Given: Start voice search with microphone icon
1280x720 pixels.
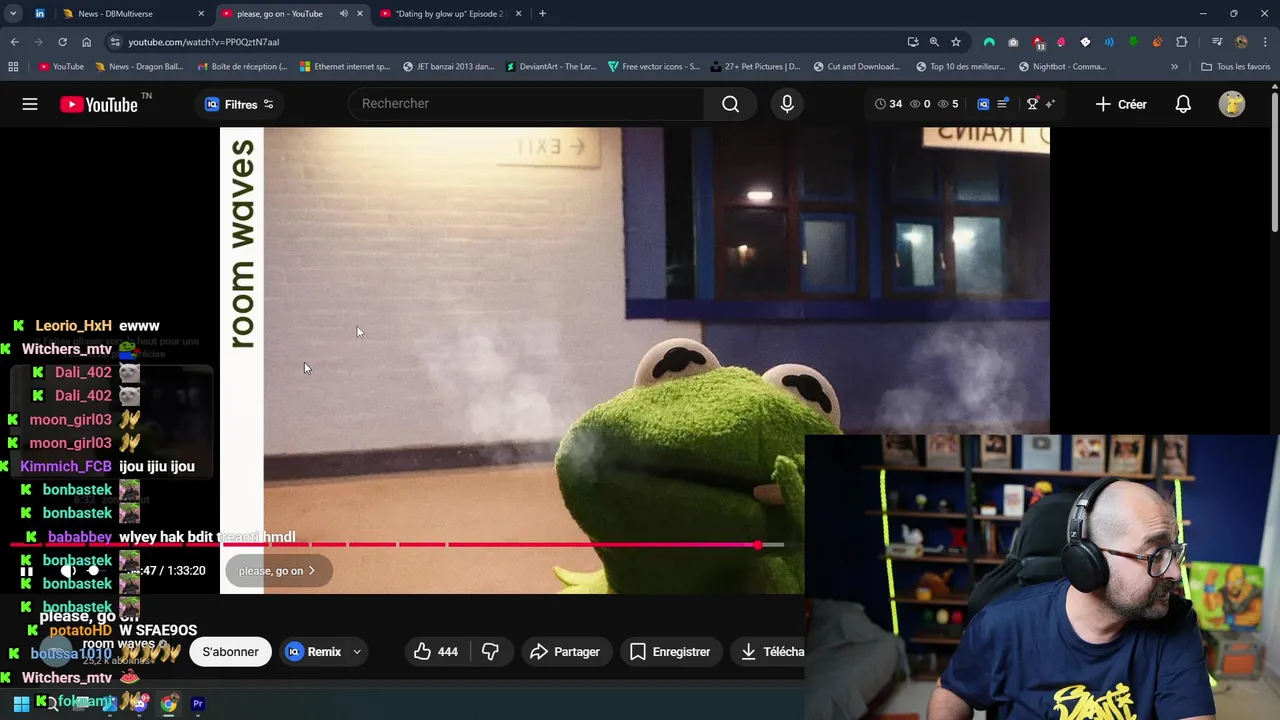Looking at the screenshot, I should tap(787, 104).
